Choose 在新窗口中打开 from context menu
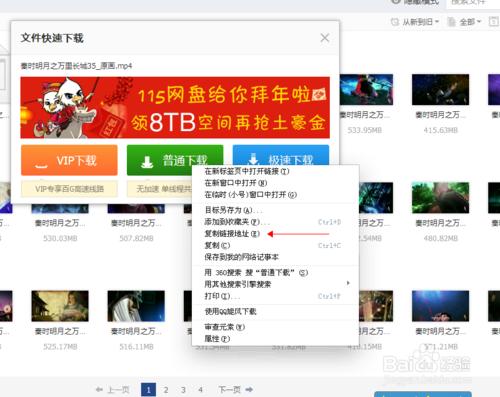The height and width of the screenshot is (397, 500). pos(236,183)
